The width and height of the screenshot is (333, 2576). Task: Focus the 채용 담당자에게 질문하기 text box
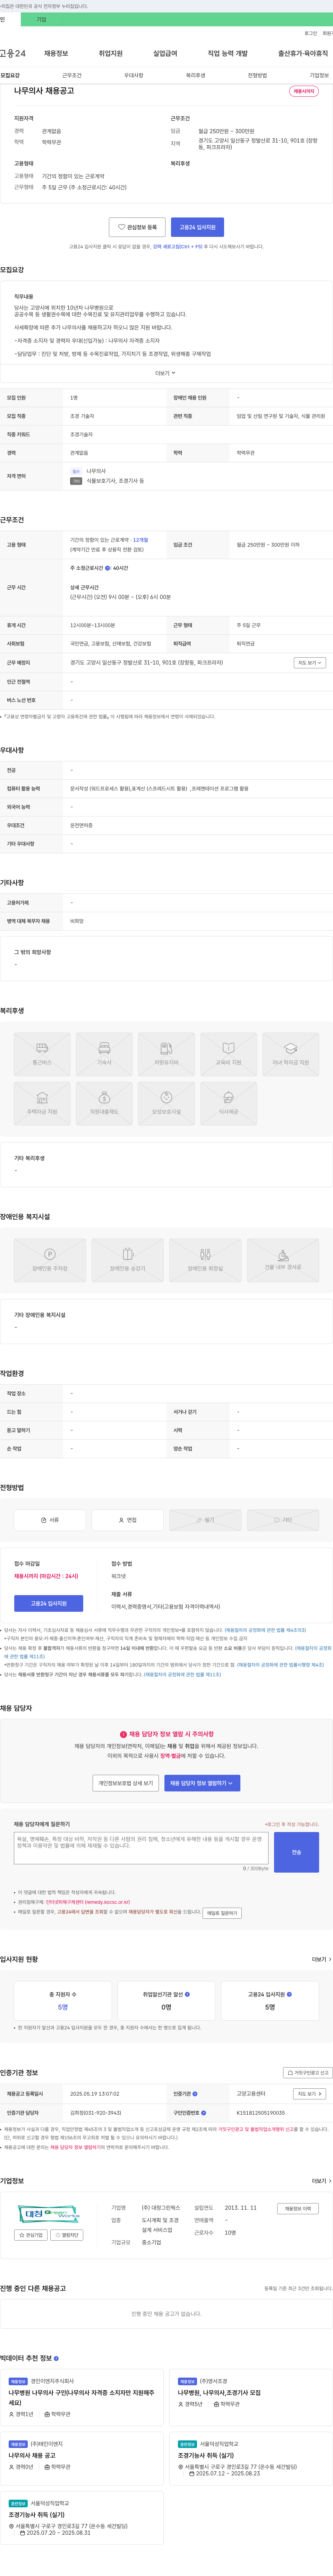coord(141,1848)
